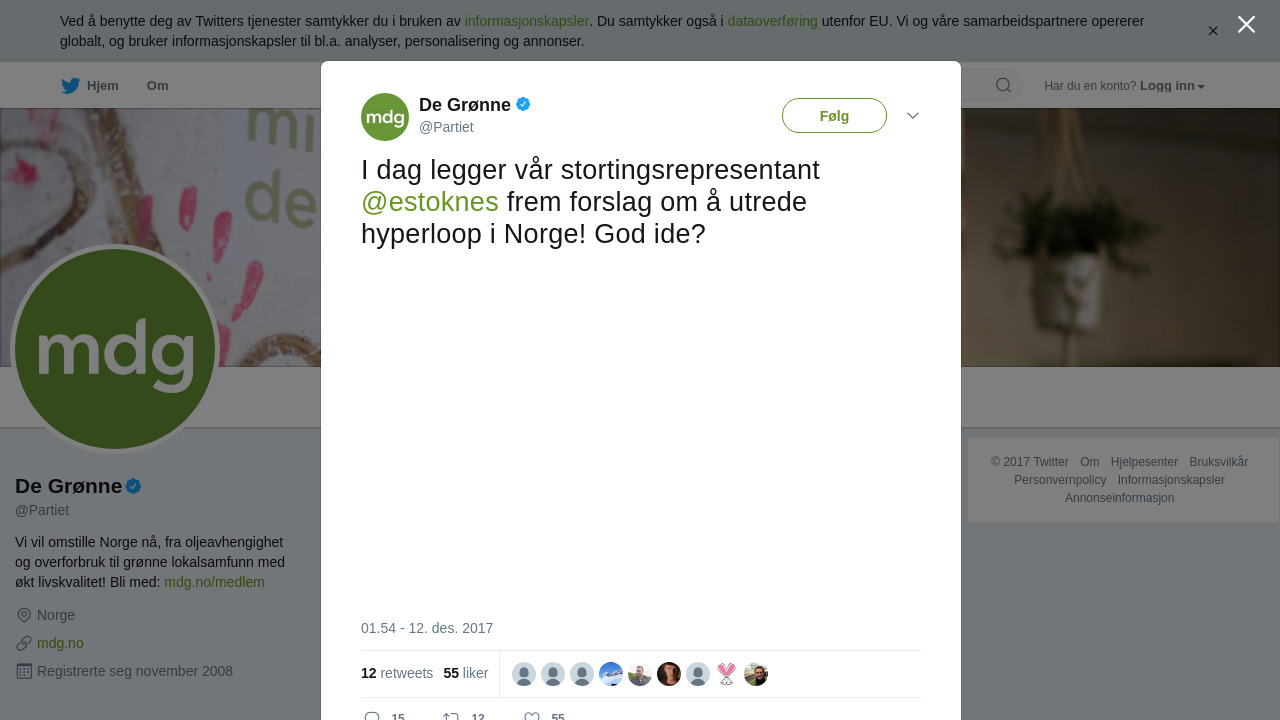
Task: Open the Om menu item
Action: click(157, 86)
